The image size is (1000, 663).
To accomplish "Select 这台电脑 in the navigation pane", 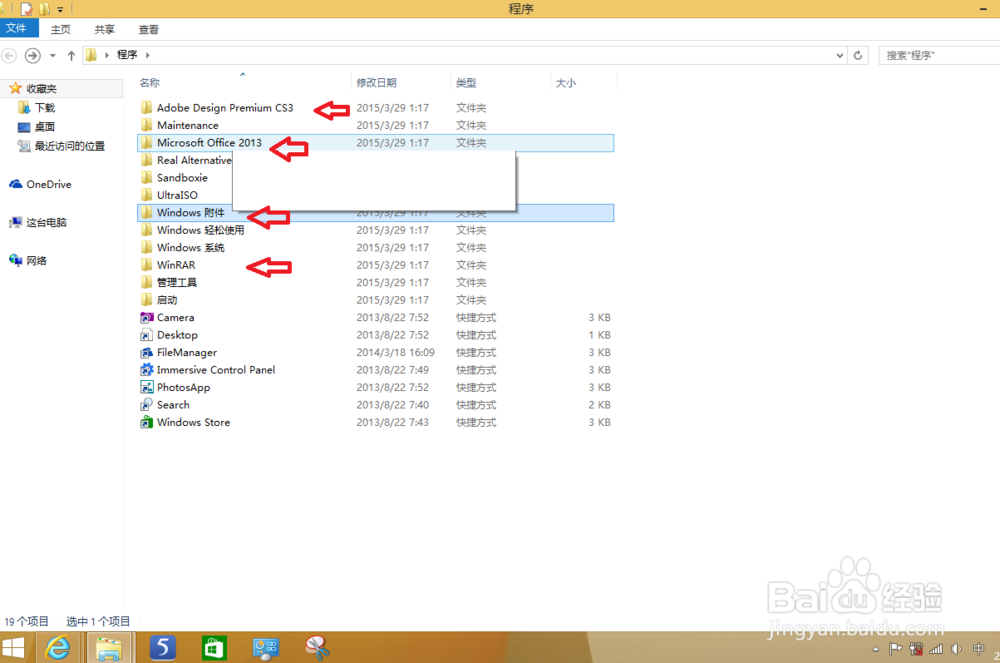I will [x=46, y=222].
